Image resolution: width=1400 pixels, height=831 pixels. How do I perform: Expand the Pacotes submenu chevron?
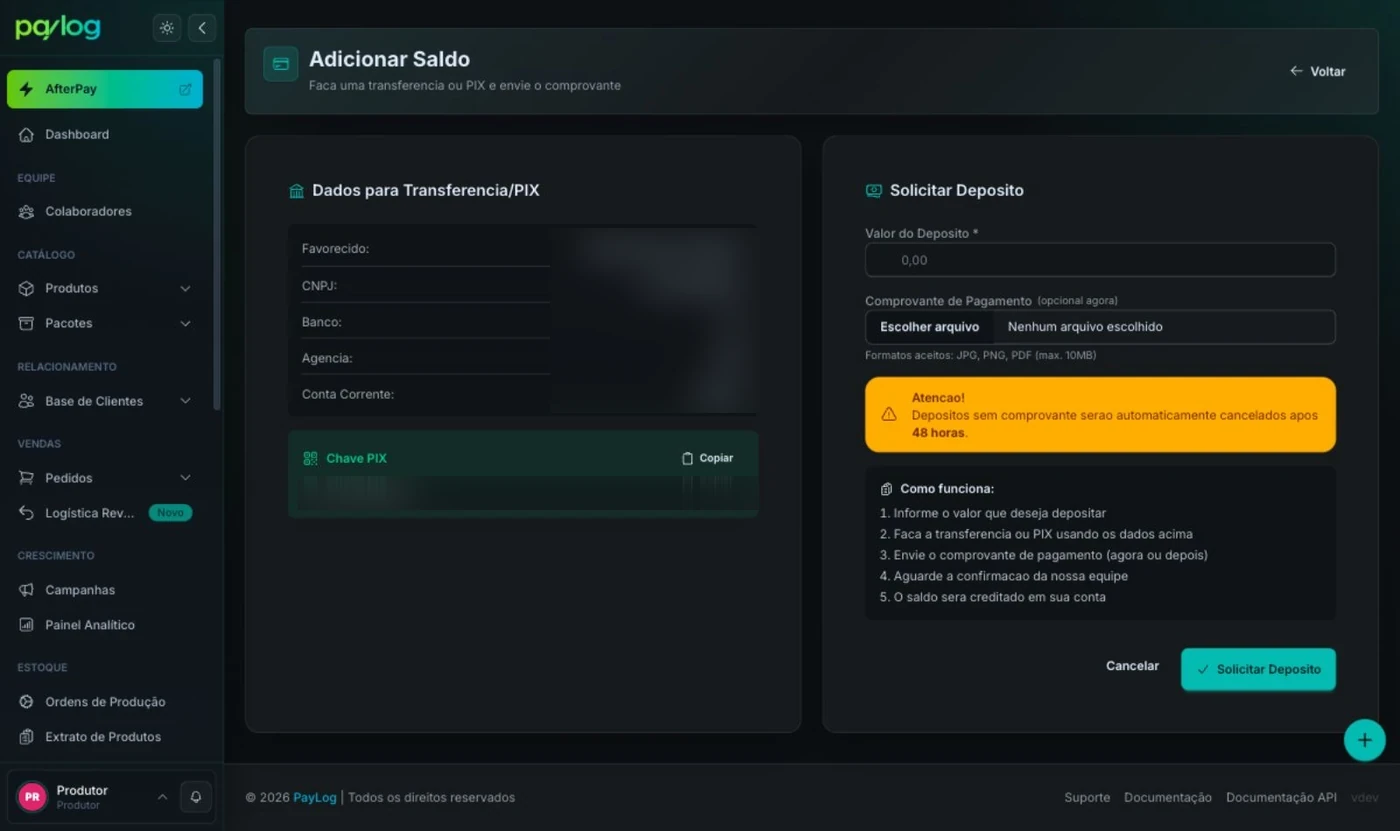click(185, 323)
